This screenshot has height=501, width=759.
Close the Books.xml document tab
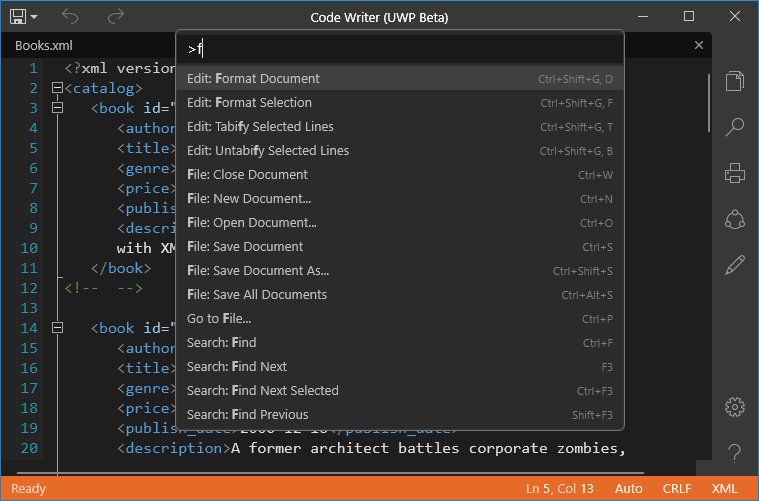(x=698, y=45)
